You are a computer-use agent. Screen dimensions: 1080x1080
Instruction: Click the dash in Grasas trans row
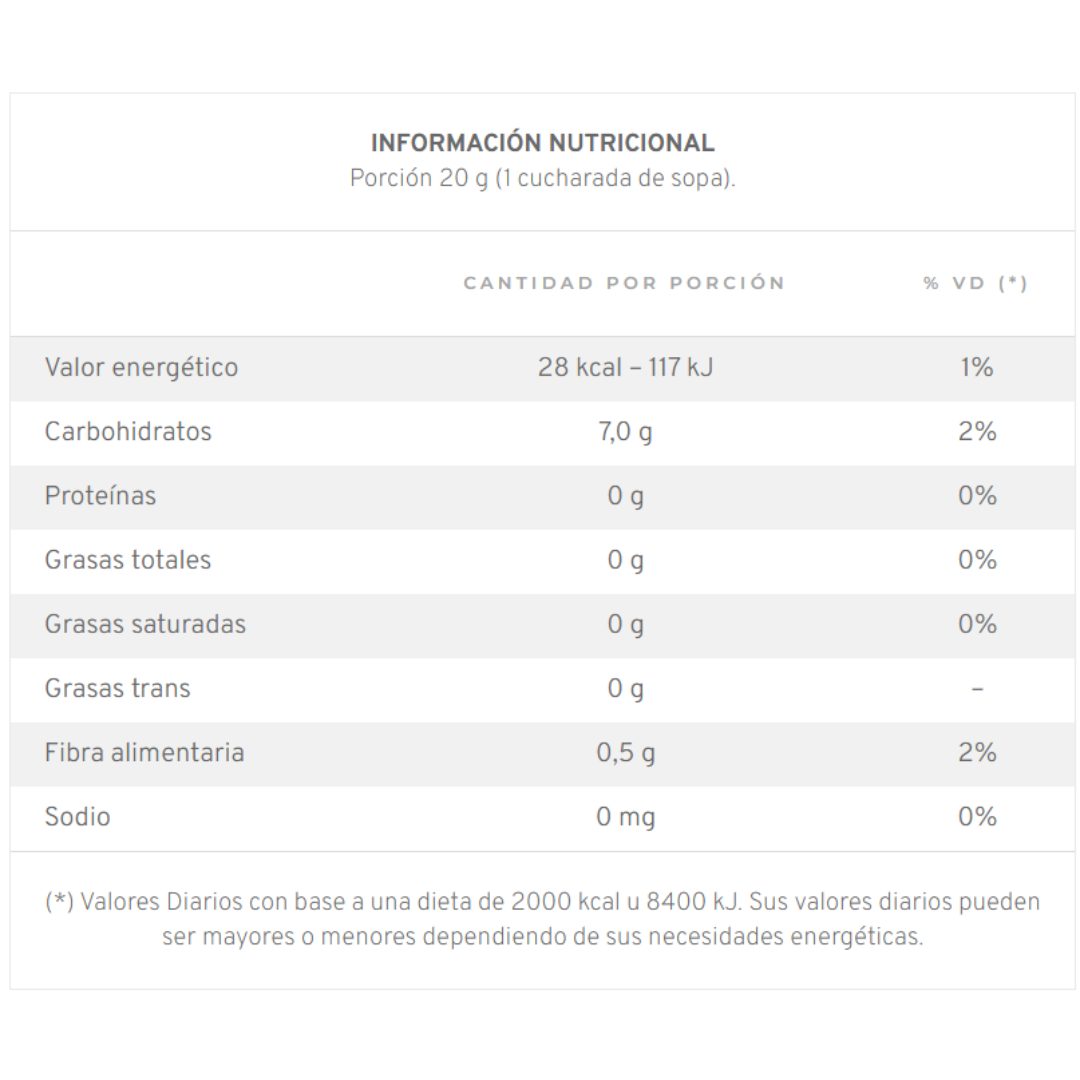pos(977,688)
